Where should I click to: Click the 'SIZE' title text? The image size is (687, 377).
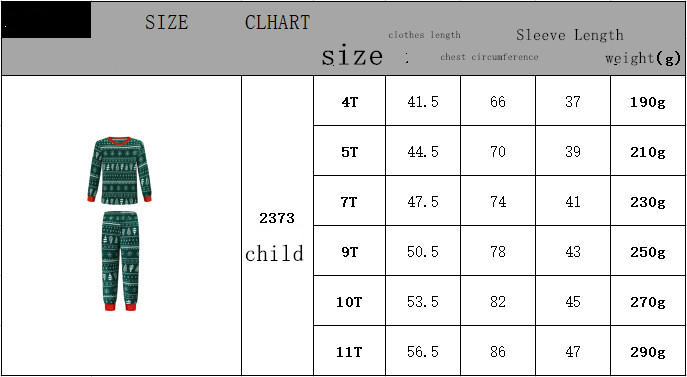(x=166, y=22)
